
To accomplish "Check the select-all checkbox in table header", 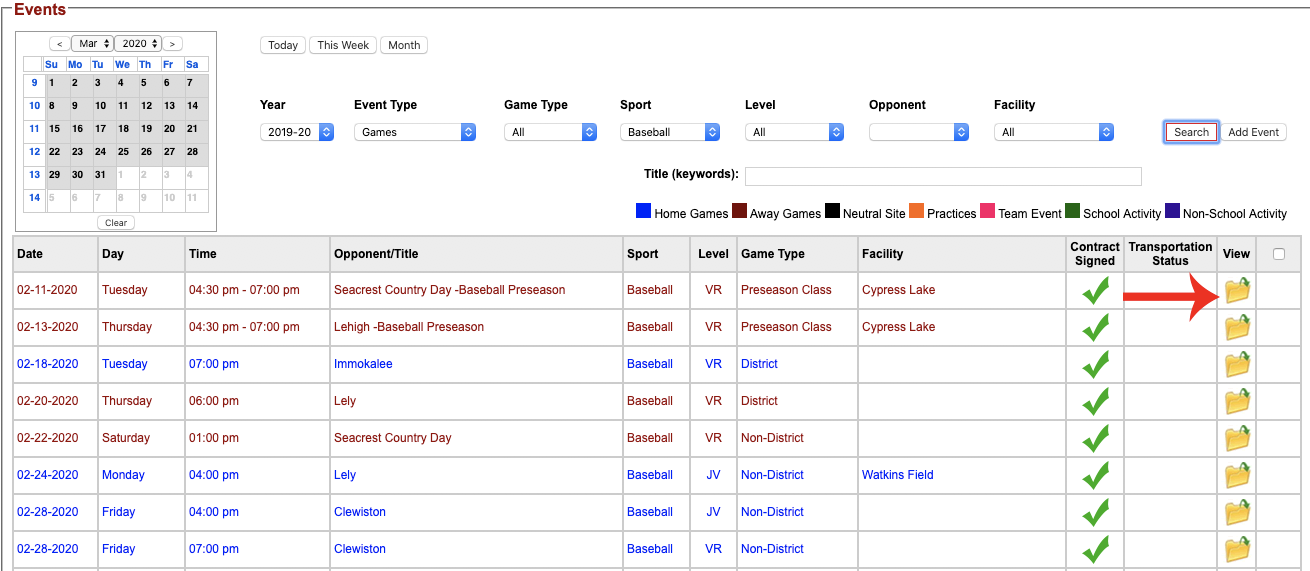I will [1279, 254].
